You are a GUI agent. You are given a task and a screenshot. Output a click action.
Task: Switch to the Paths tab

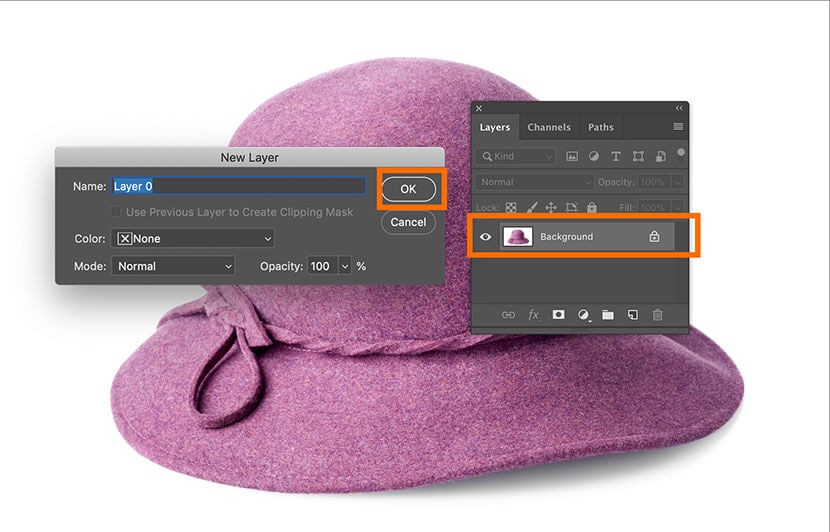point(600,127)
